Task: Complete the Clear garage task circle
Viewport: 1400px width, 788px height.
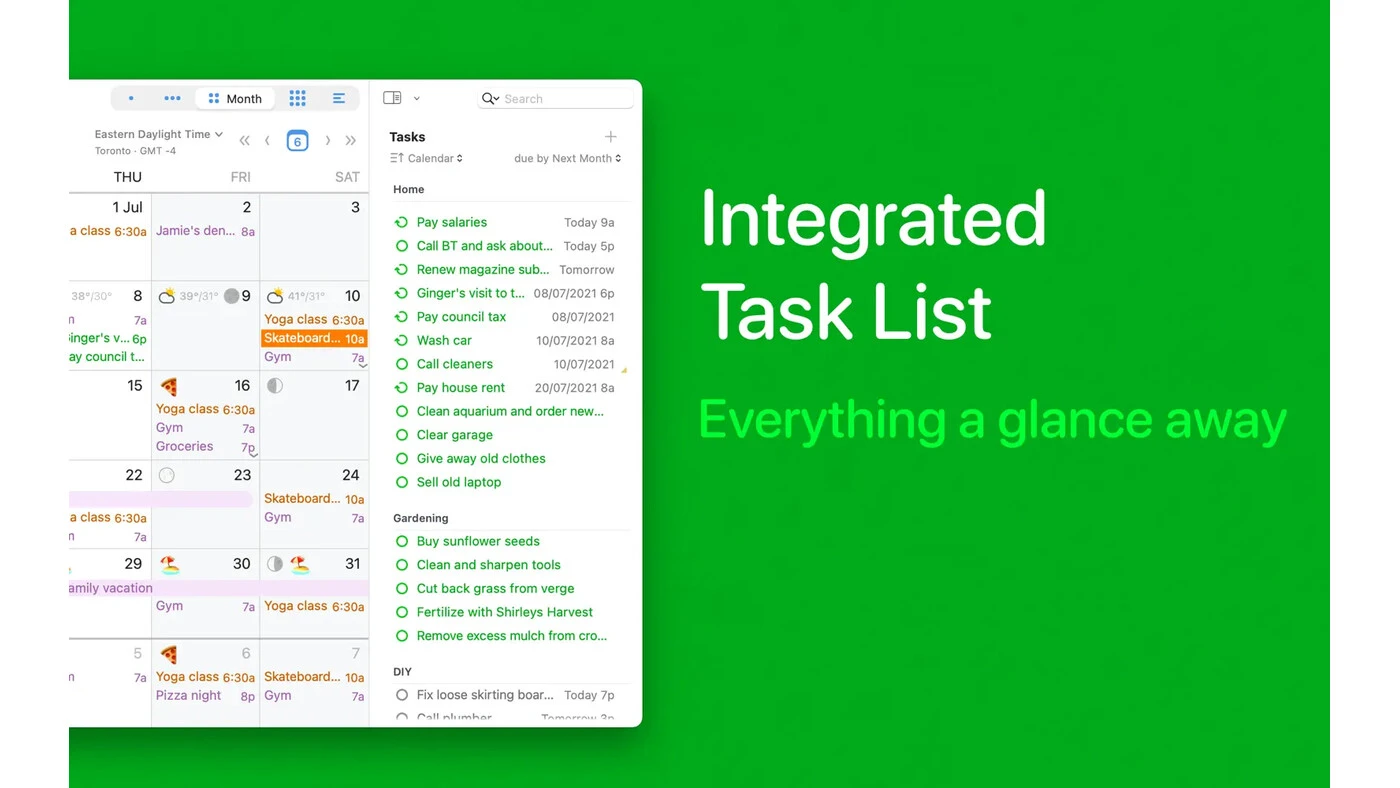Action: click(402, 435)
